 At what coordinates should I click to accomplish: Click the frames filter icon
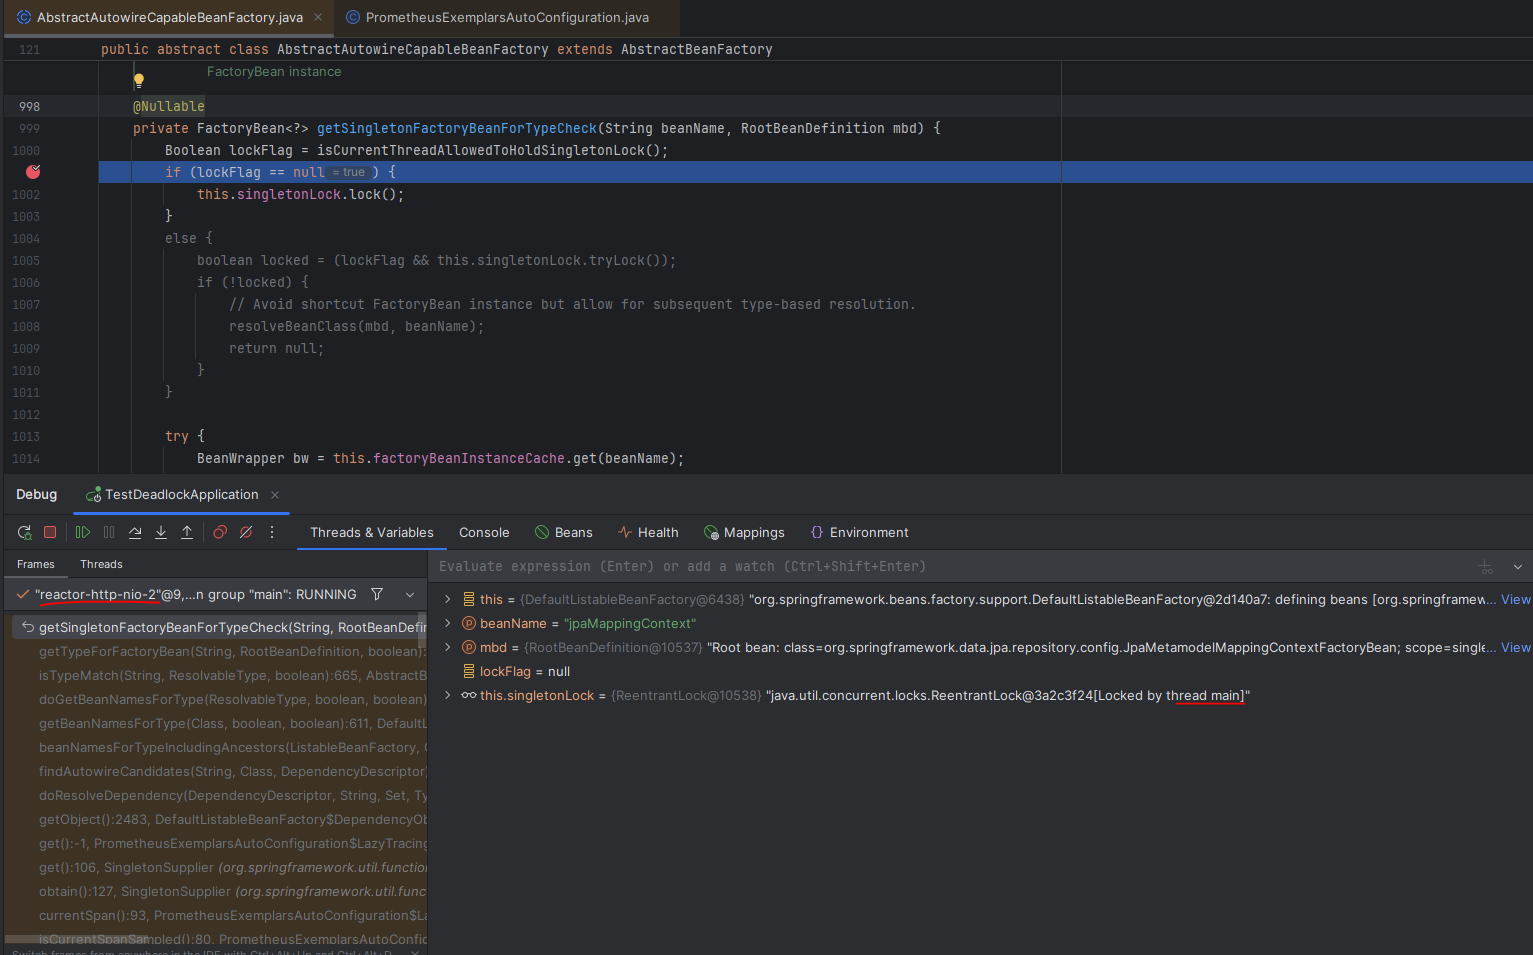pos(377,594)
